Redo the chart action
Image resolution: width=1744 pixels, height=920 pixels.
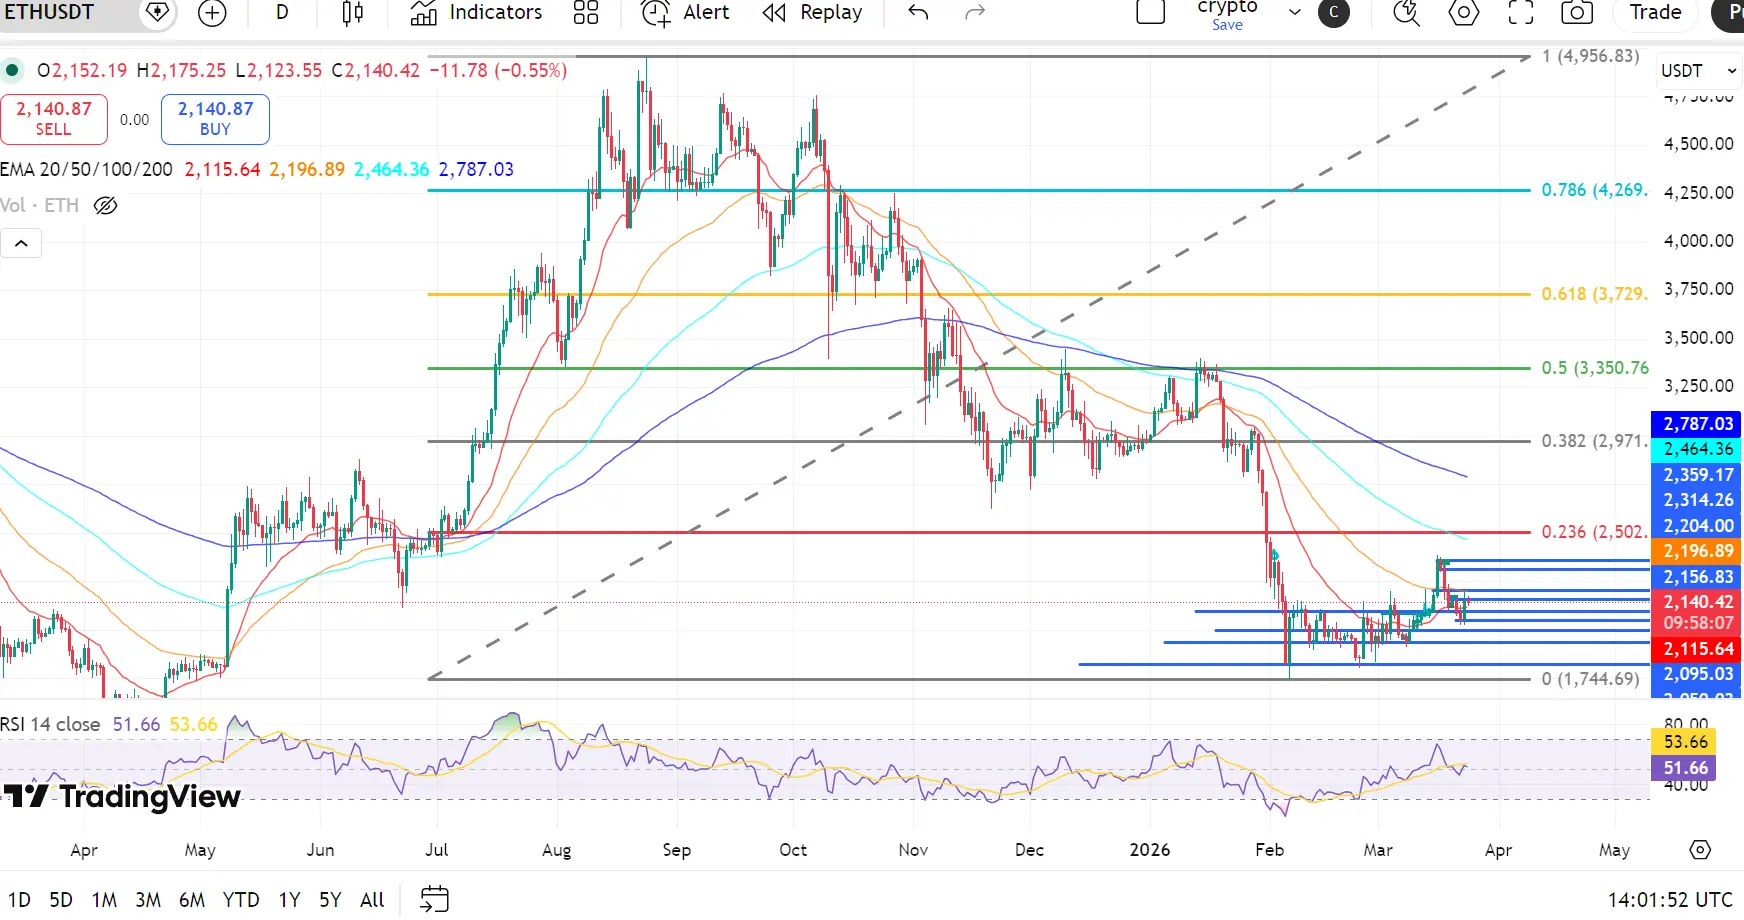click(975, 12)
